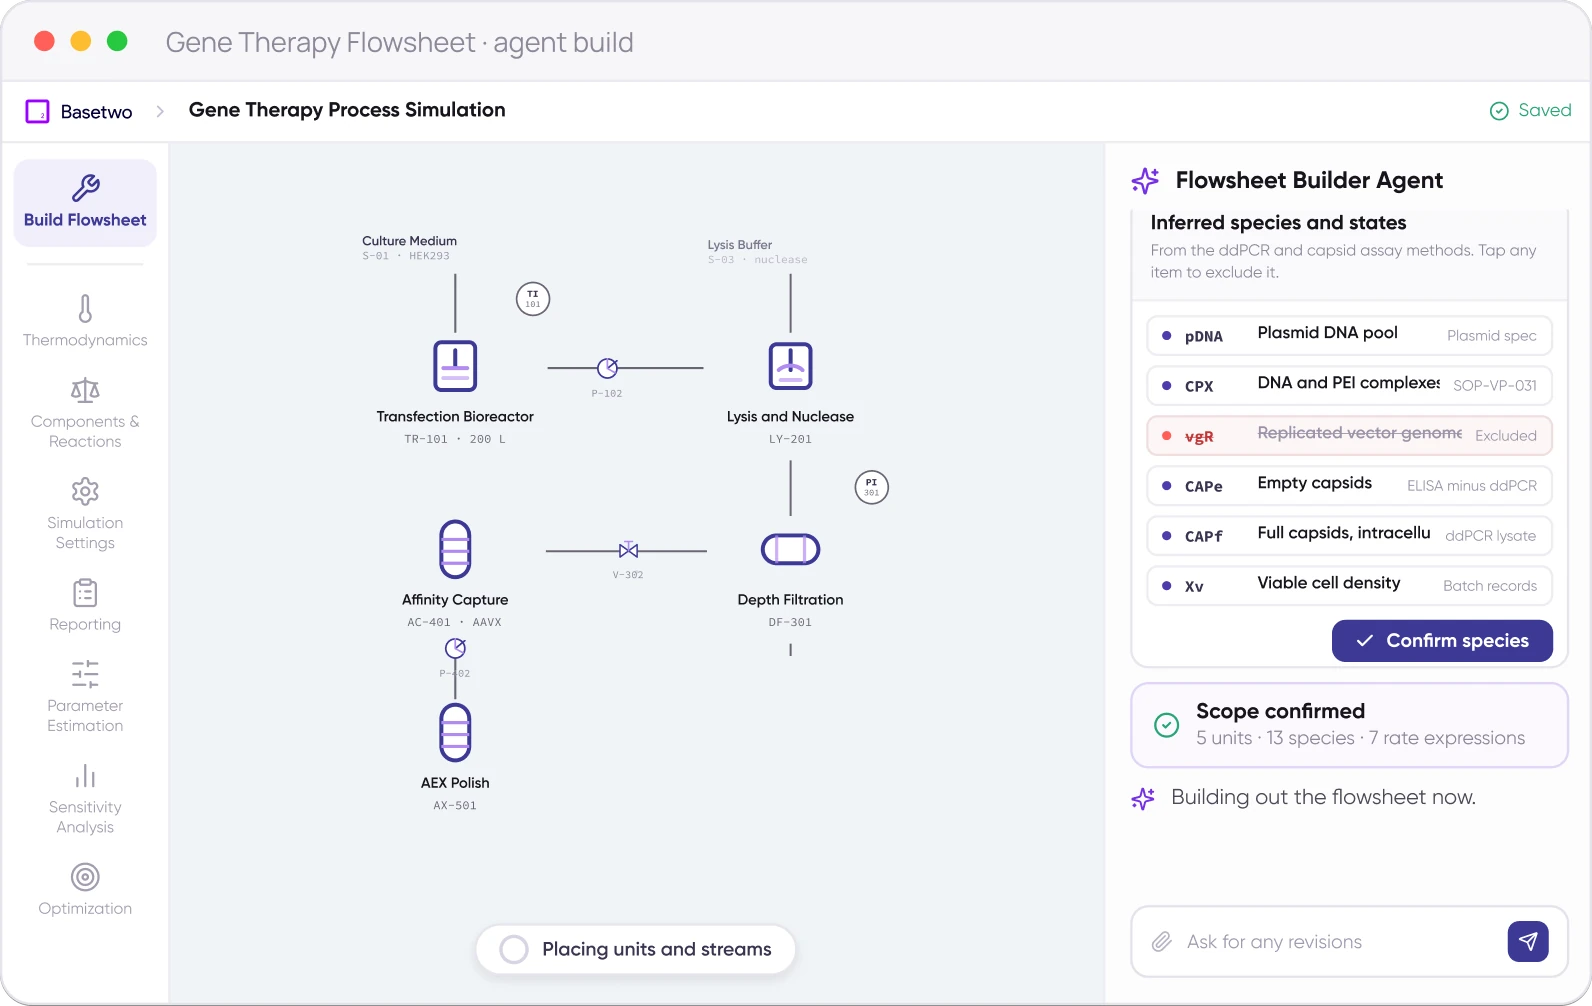
Task: Select the Transfection Bioreactor unit icon
Action: (x=455, y=366)
